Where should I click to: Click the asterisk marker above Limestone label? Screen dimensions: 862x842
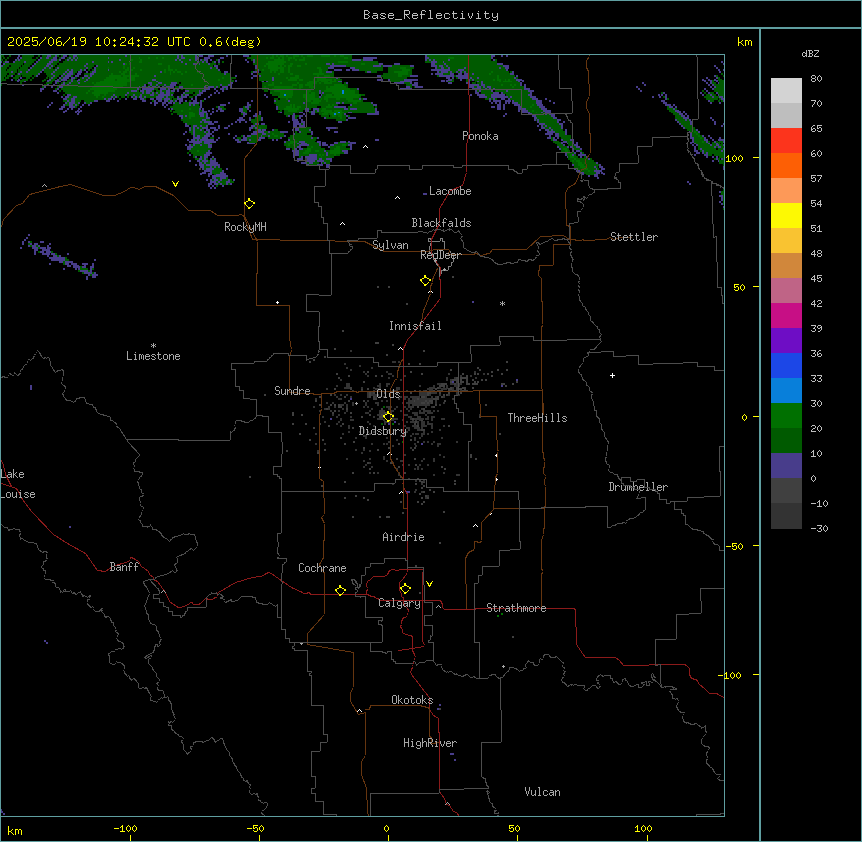click(153, 346)
